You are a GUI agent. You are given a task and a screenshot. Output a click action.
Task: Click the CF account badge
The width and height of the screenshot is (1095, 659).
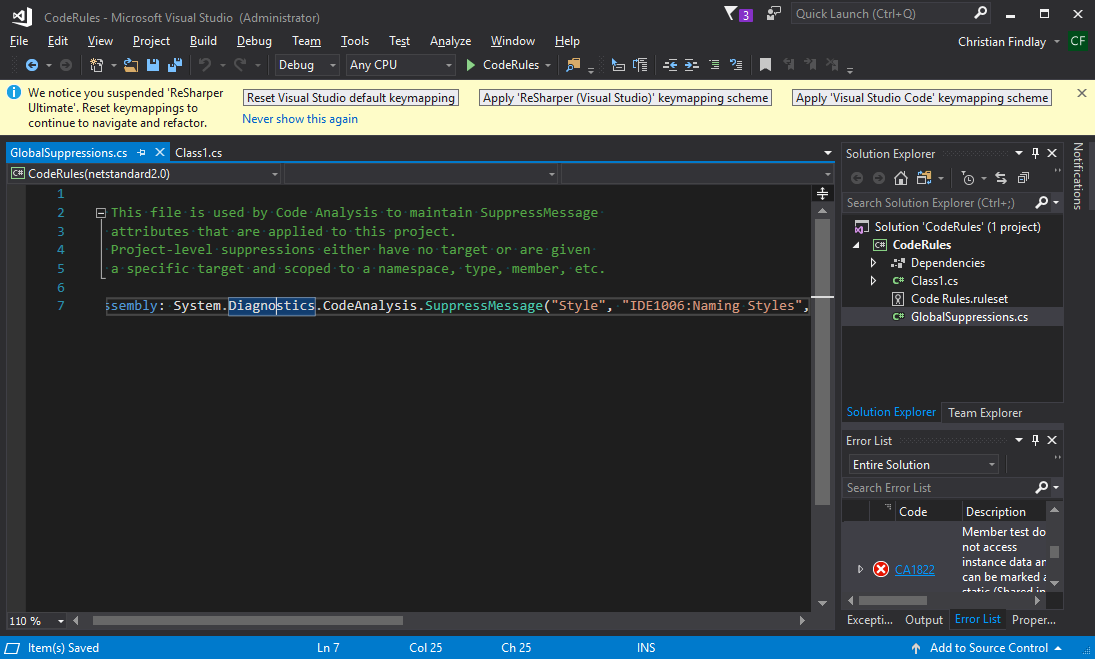(1078, 41)
